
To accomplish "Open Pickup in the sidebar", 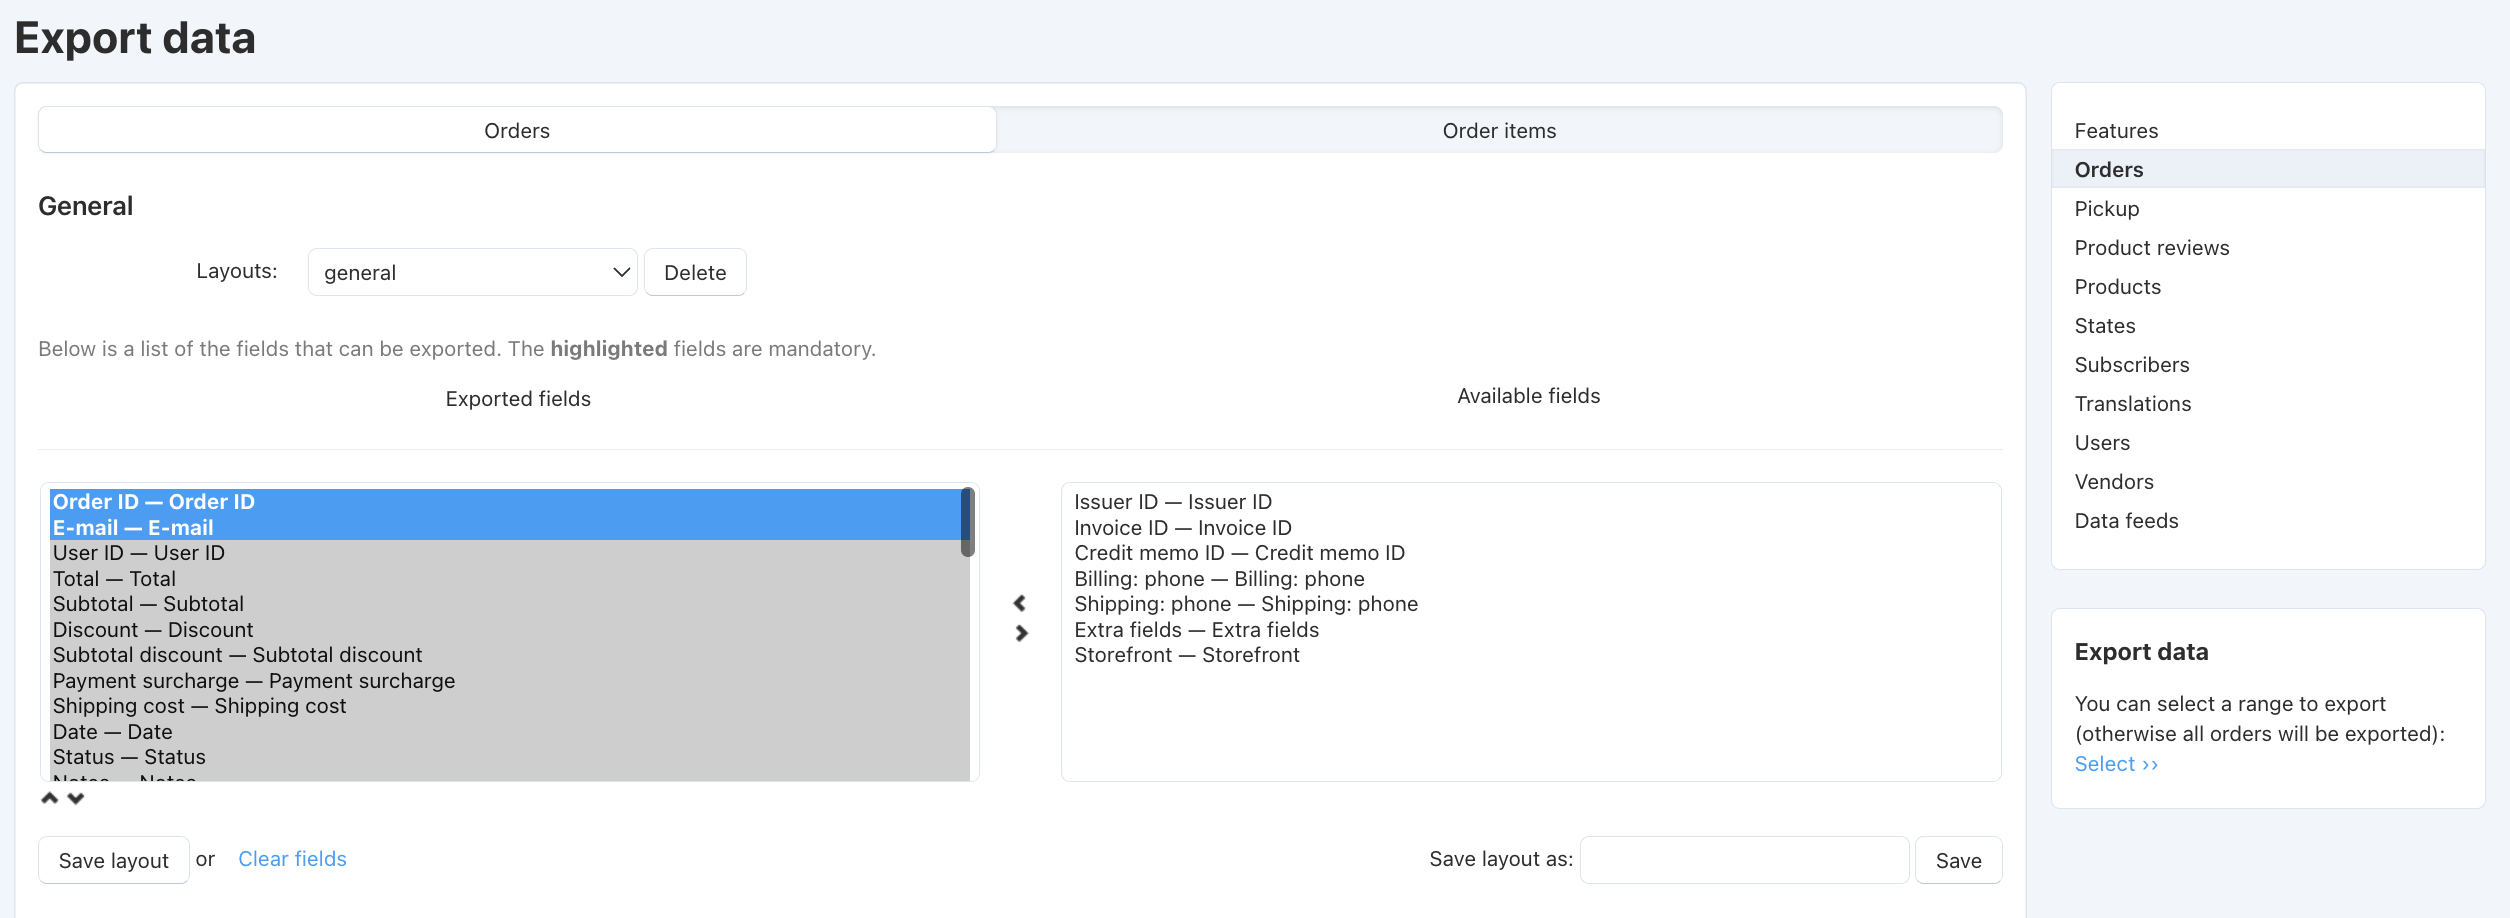I will tap(2107, 209).
